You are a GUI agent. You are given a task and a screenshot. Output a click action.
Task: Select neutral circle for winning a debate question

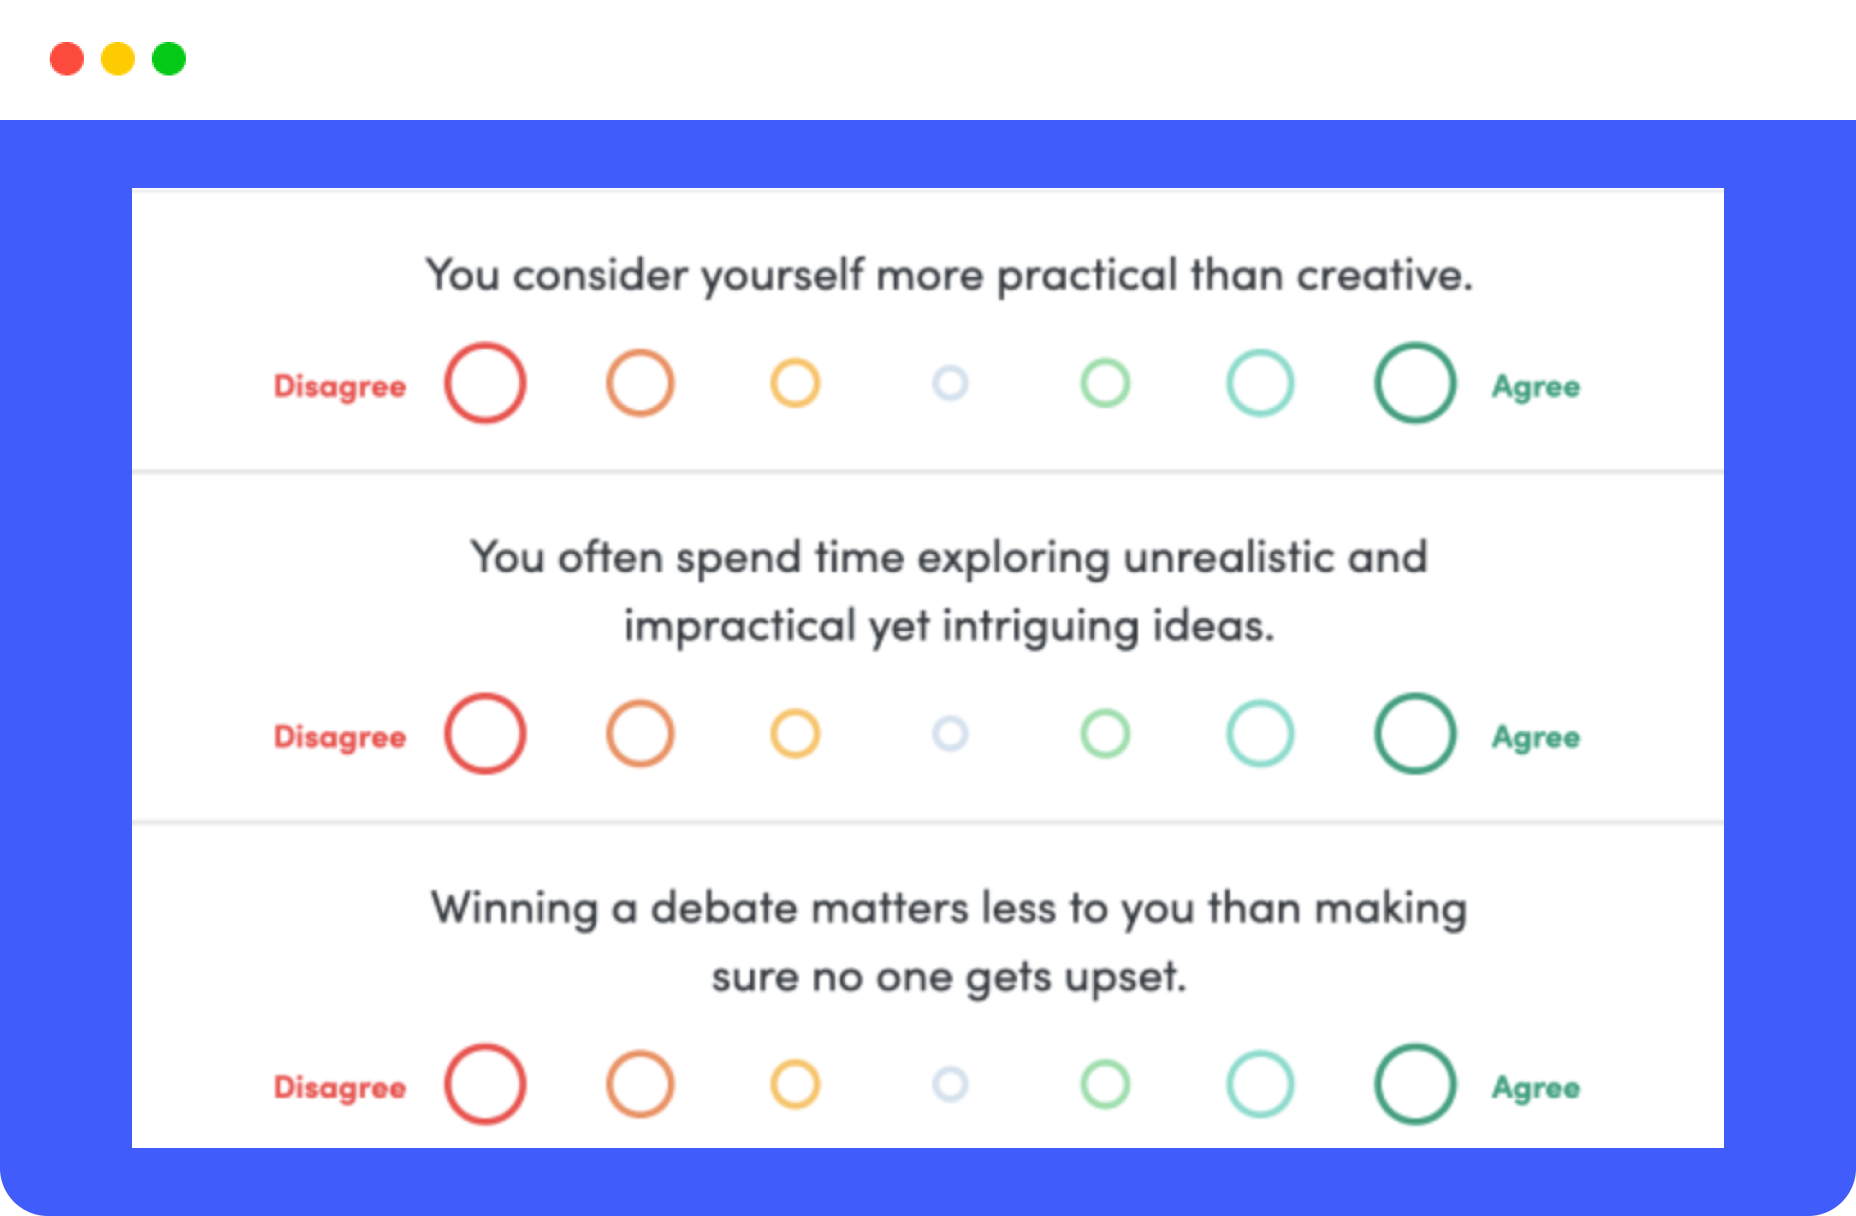pyautogui.click(x=950, y=1084)
